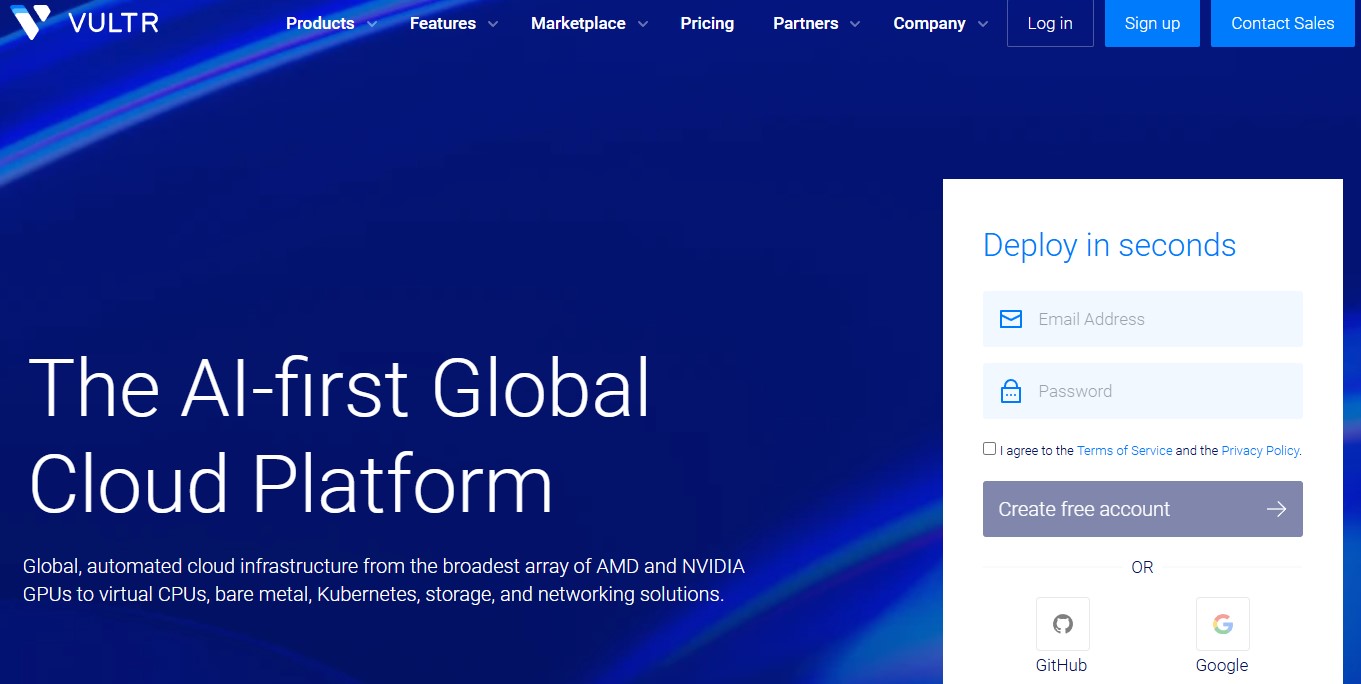Open the Terms of Service link

click(x=1124, y=450)
